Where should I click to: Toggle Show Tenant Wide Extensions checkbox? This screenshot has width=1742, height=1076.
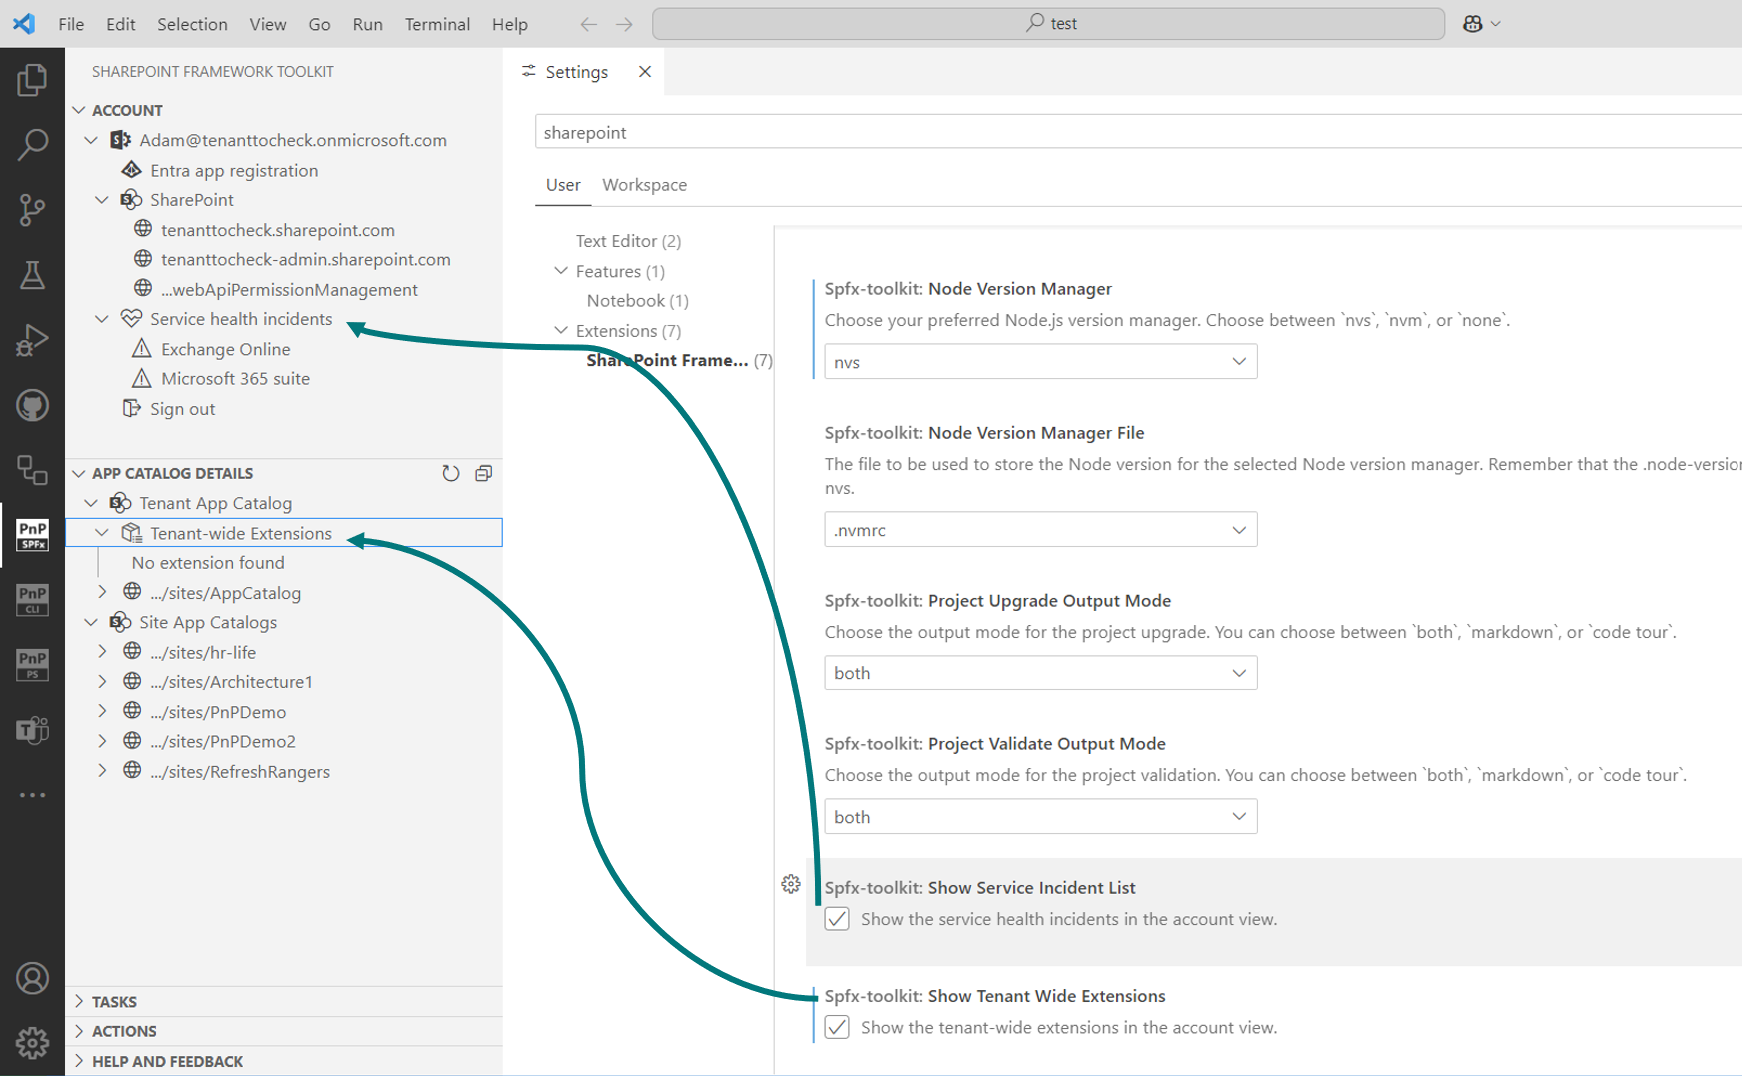click(837, 1027)
